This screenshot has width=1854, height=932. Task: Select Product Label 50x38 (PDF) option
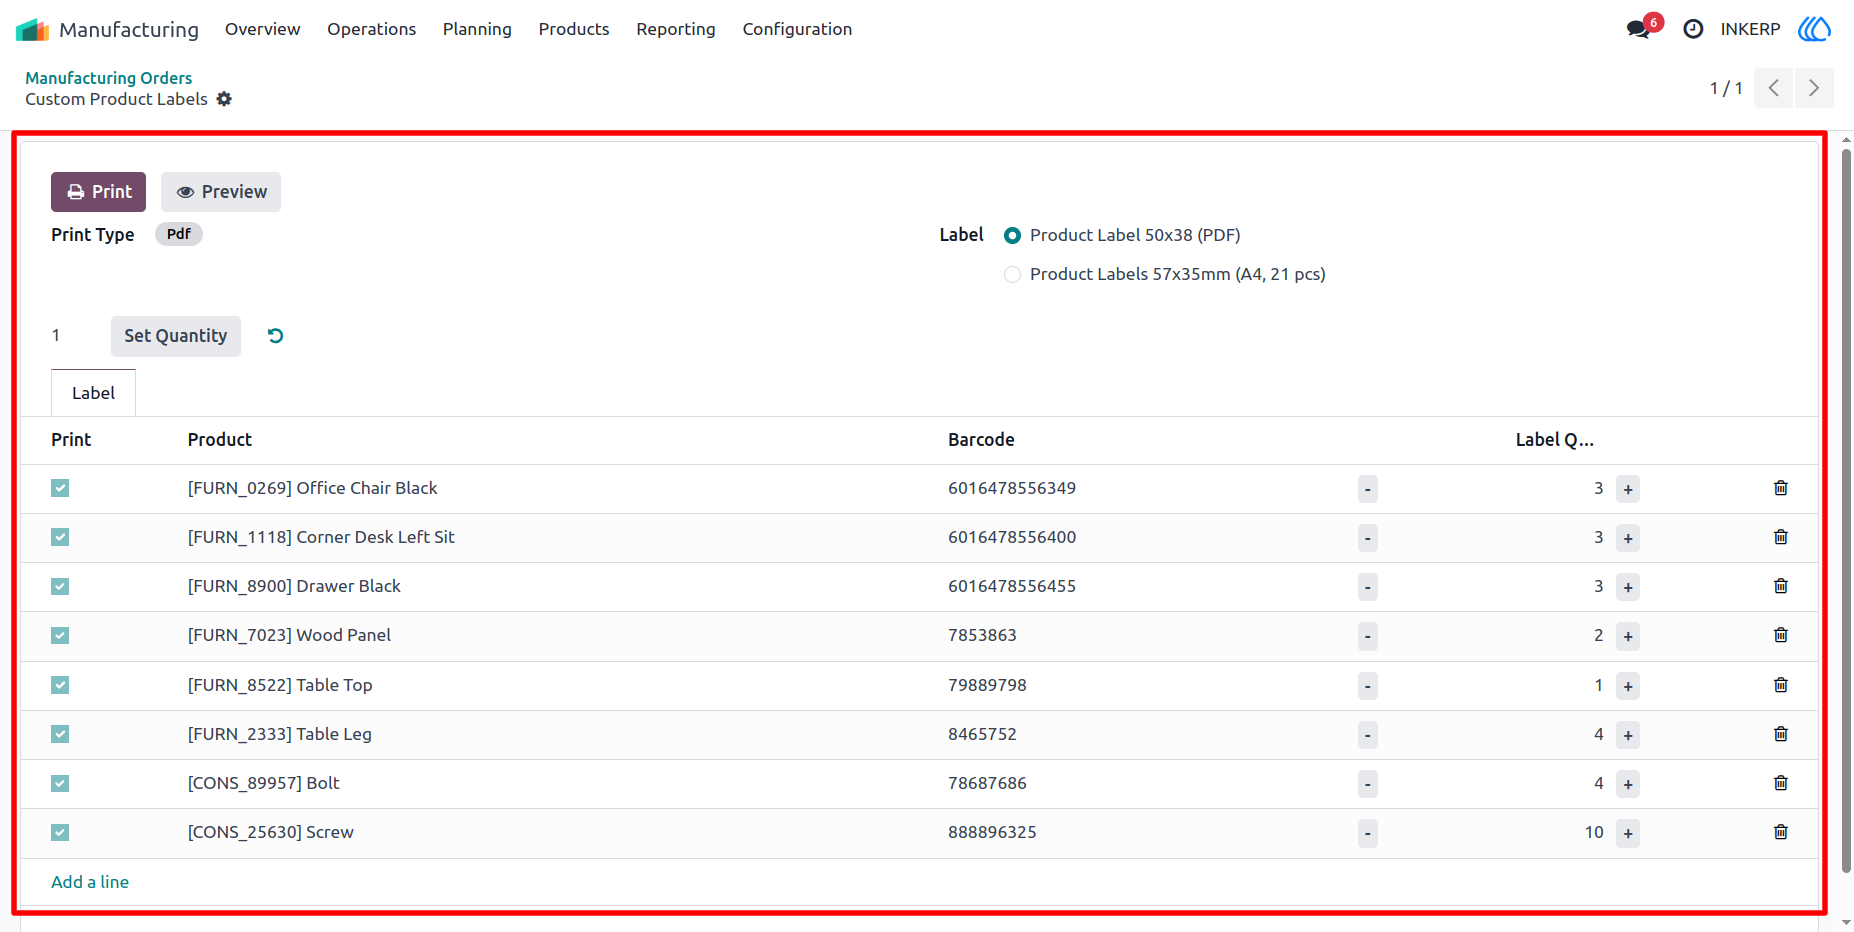click(x=1013, y=236)
